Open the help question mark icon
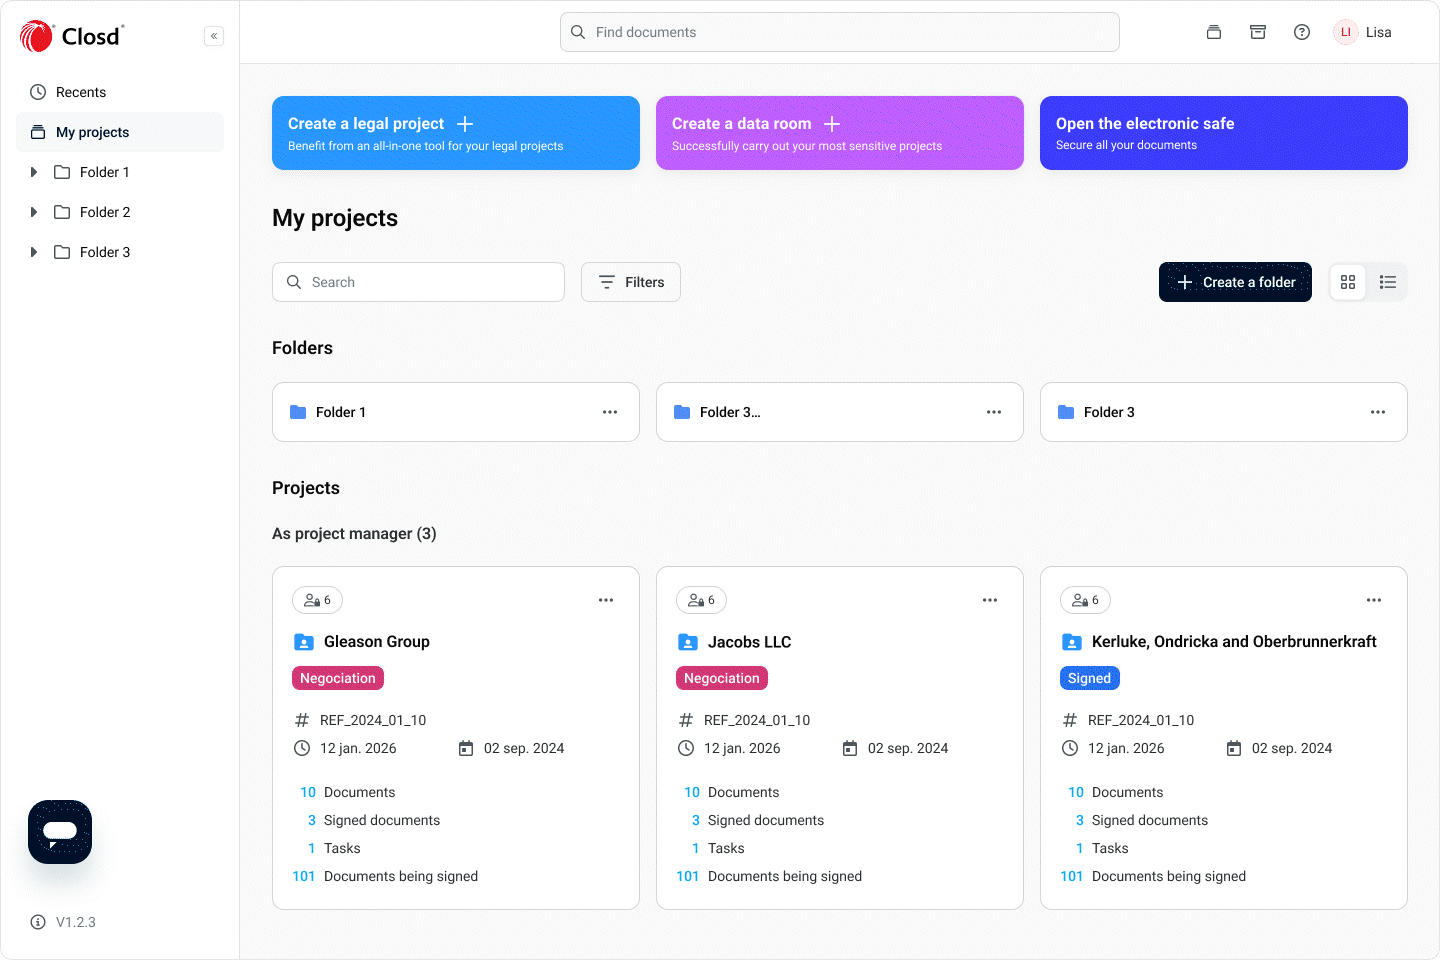The width and height of the screenshot is (1440, 960). tap(1301, 32)
